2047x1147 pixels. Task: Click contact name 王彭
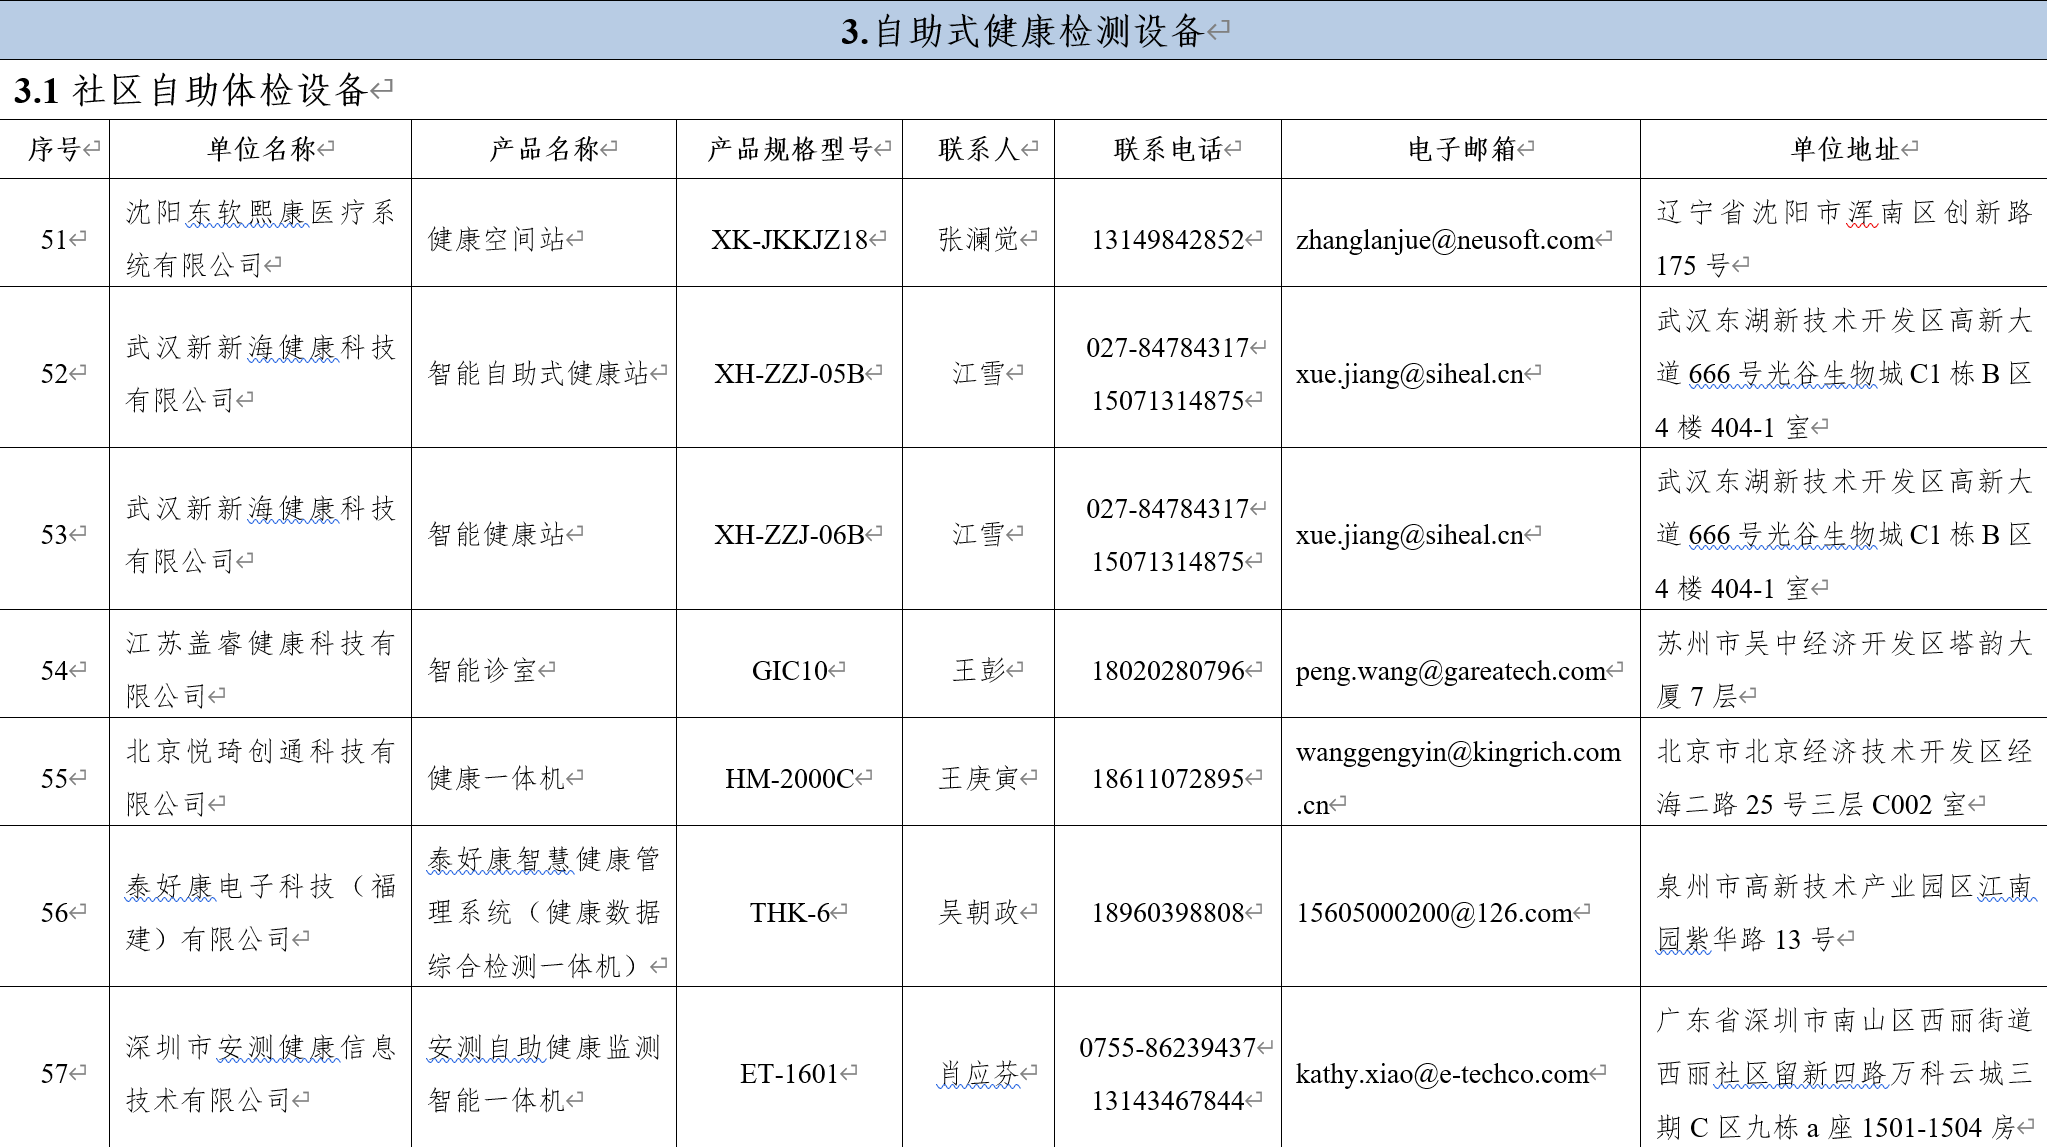[x=979, y=671]
